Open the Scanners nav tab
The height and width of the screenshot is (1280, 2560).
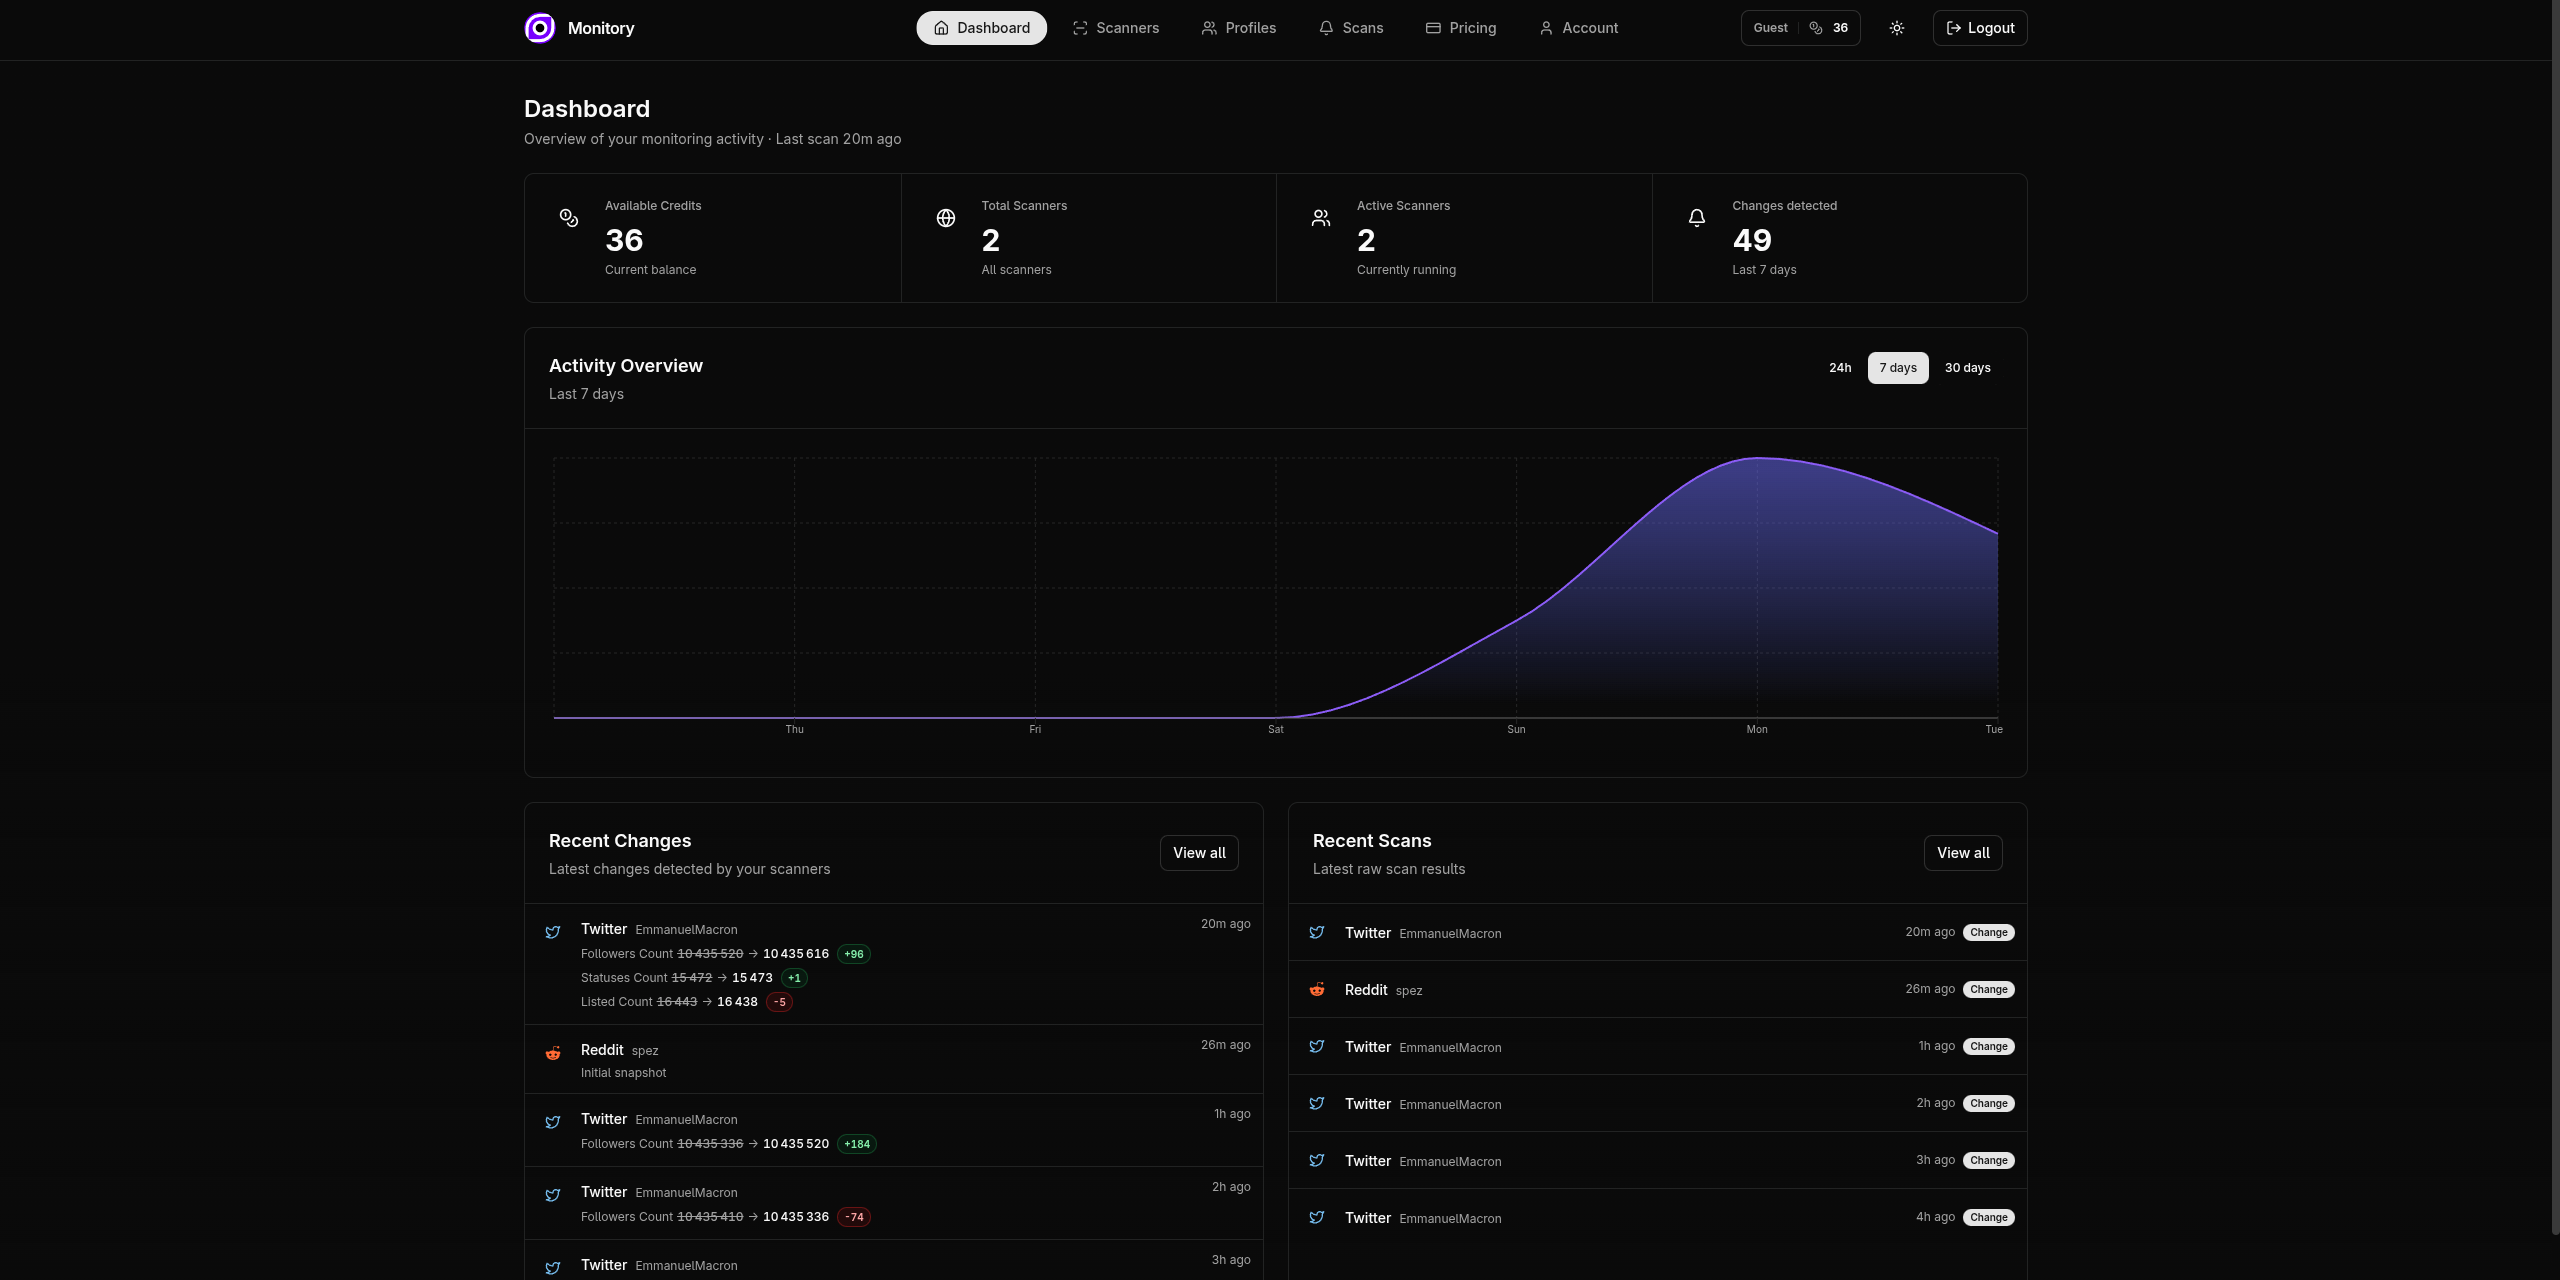(x=1115, y=28)
